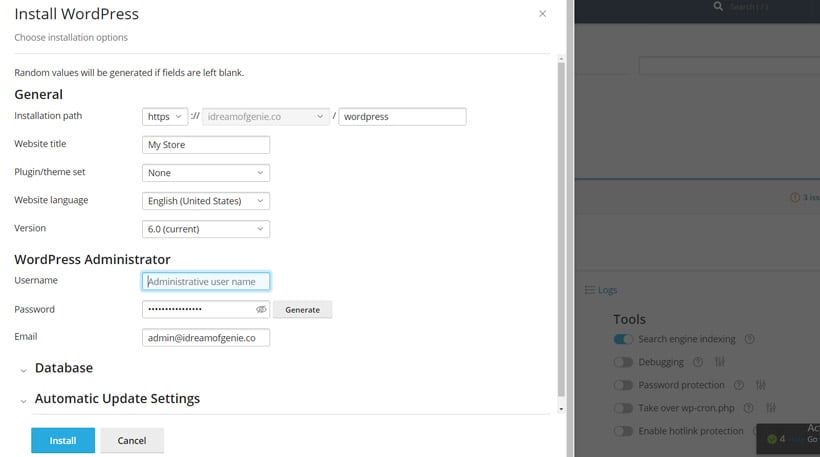Click the scrollbar down arrow

pos(561,409)
